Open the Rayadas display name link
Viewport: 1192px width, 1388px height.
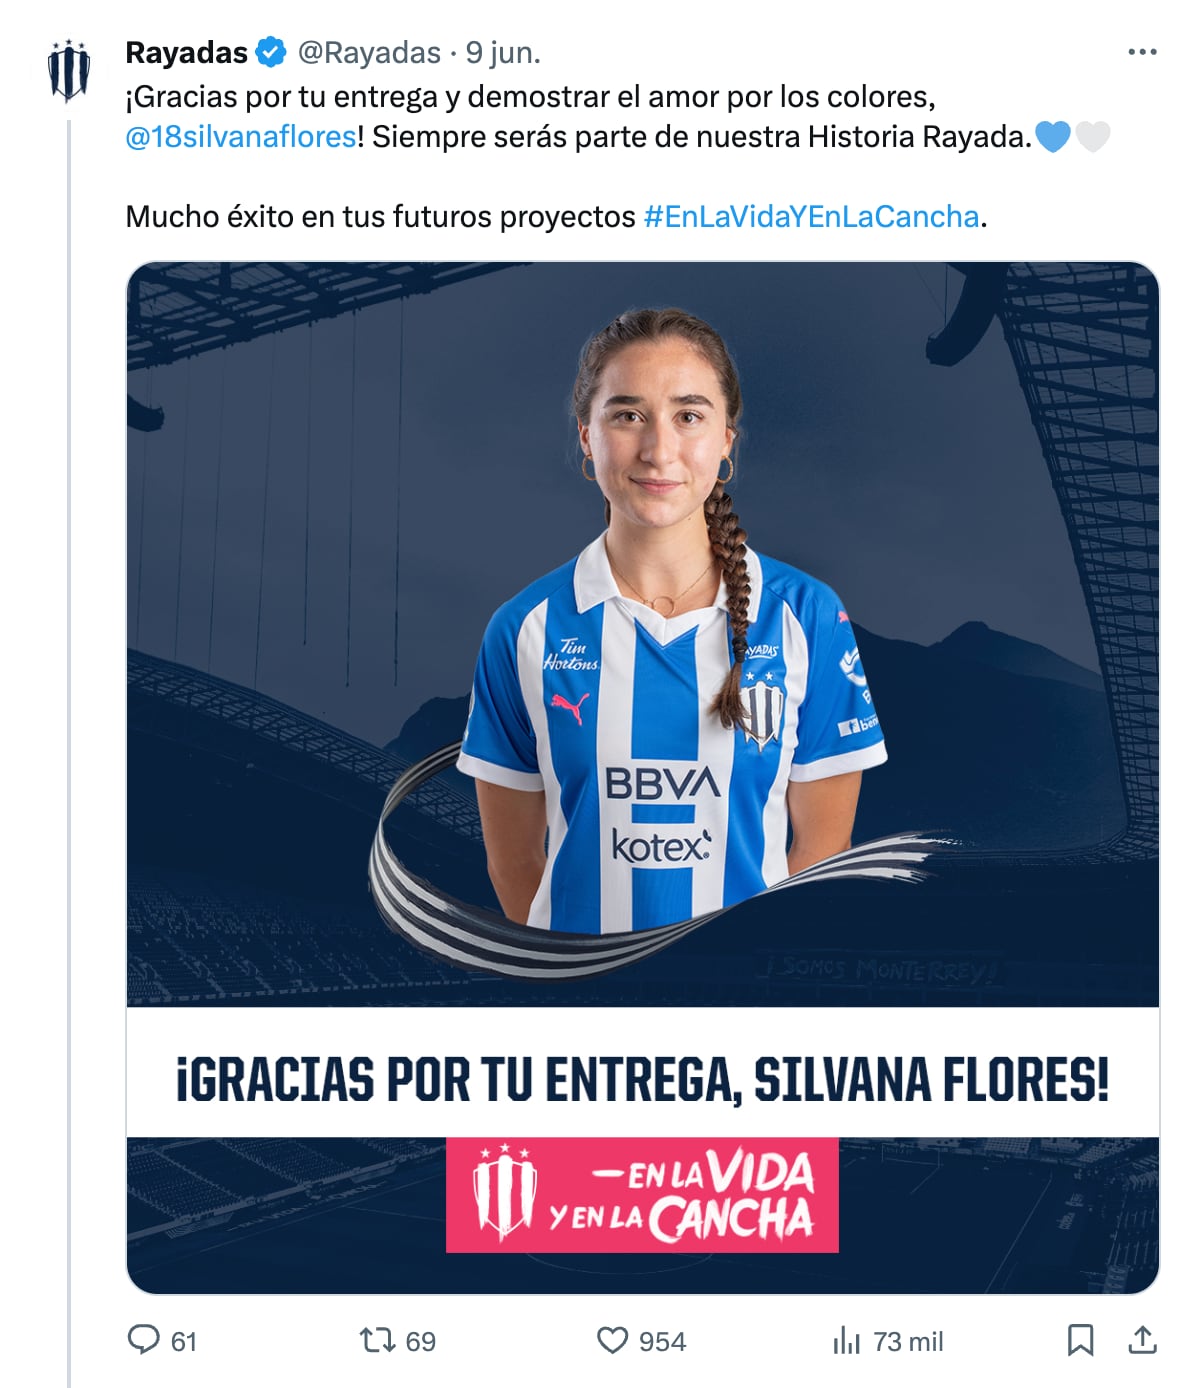(186, 52)
